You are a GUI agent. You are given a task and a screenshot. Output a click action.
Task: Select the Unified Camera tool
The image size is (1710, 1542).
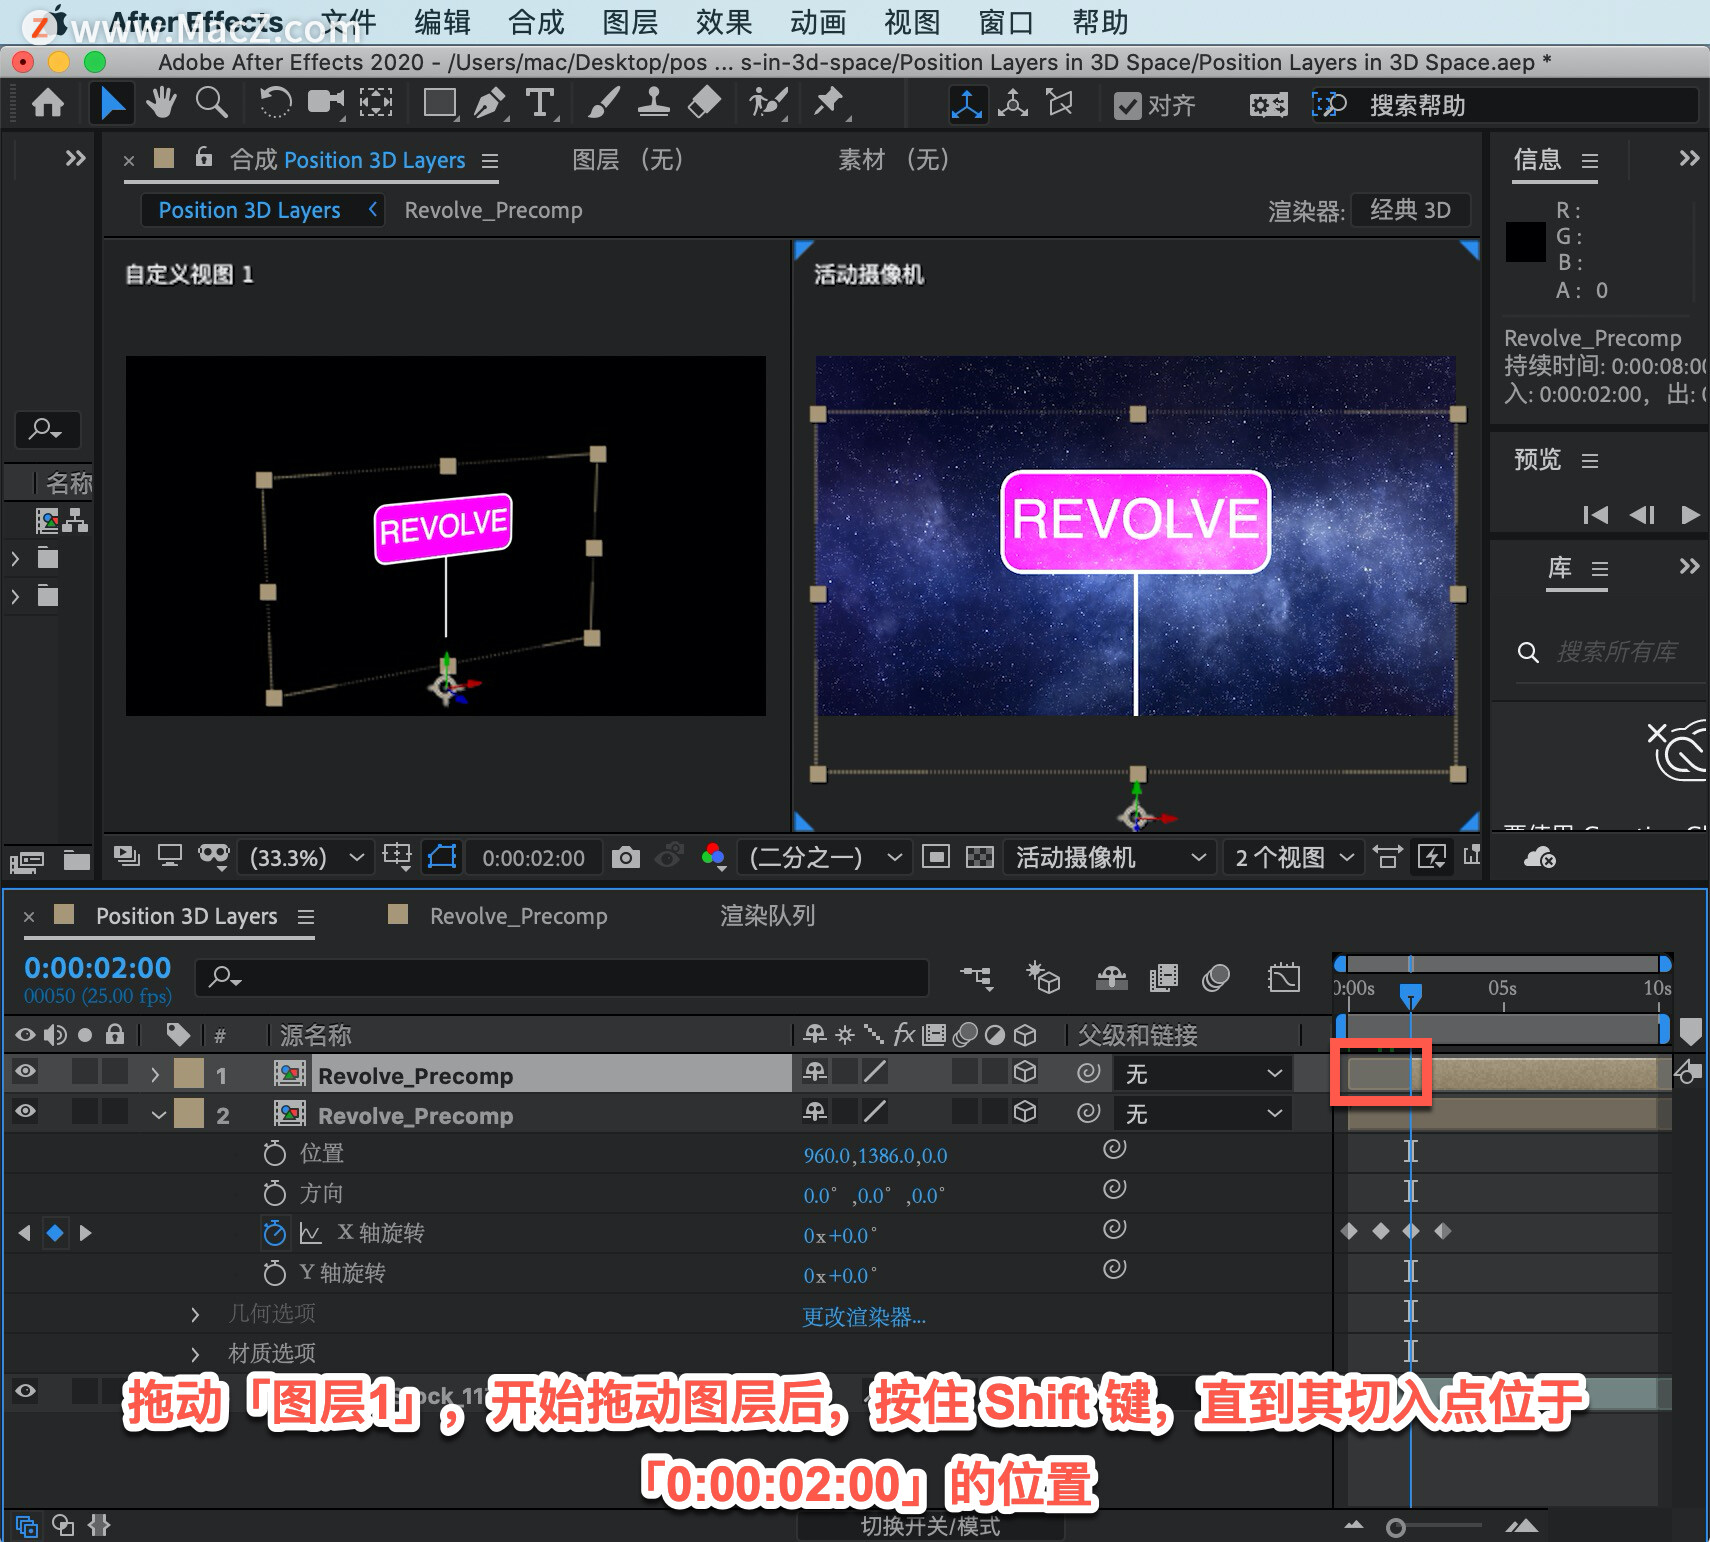(325, 103)
